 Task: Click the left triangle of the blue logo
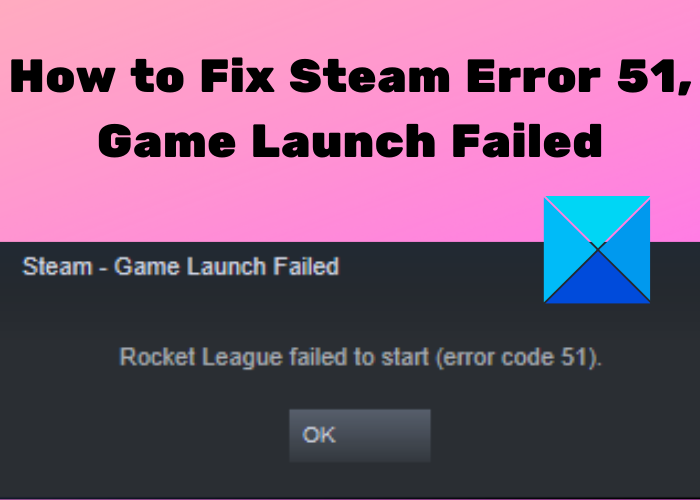pyautogui.click(x=563, y=250)
